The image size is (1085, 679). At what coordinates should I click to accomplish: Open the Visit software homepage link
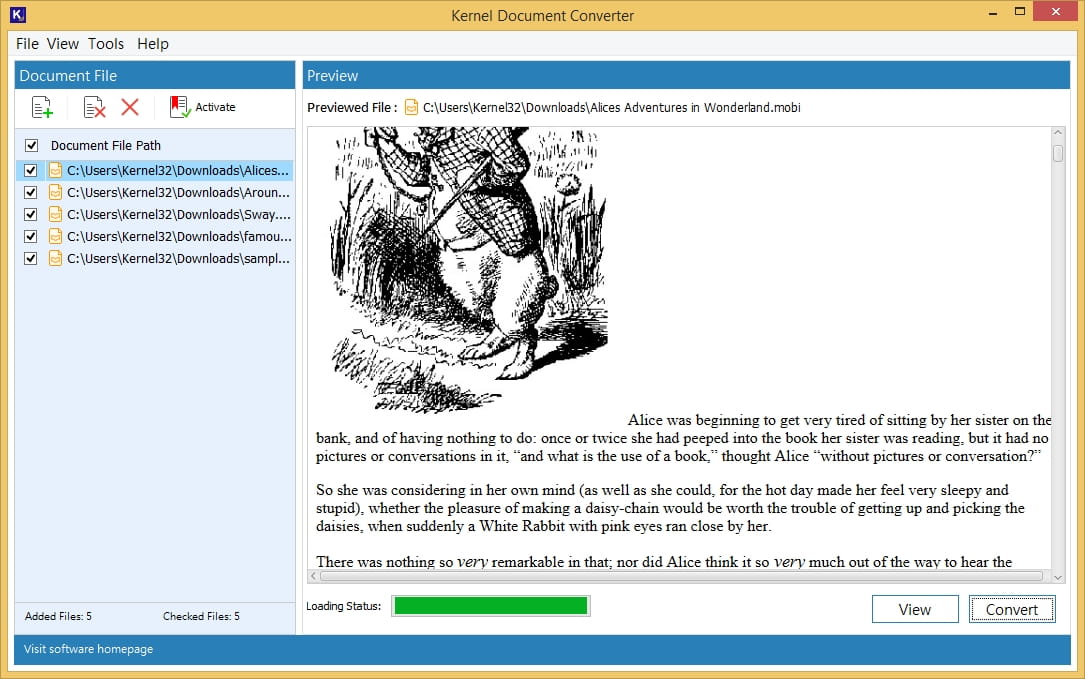[x=89, y=649]
